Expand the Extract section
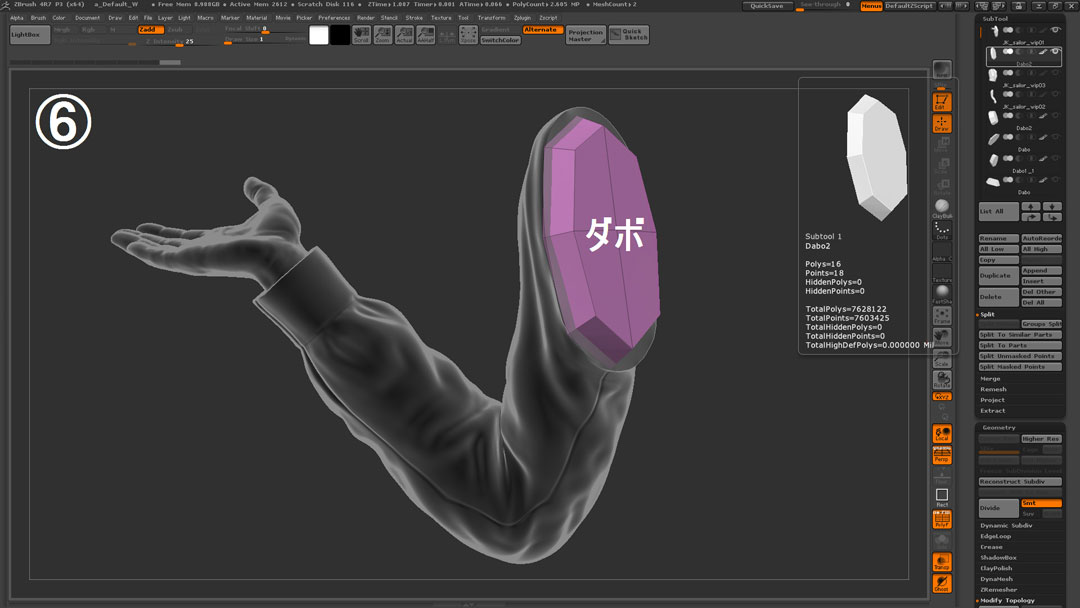This screenshot has width=1080, height=608. coord(993,410)
